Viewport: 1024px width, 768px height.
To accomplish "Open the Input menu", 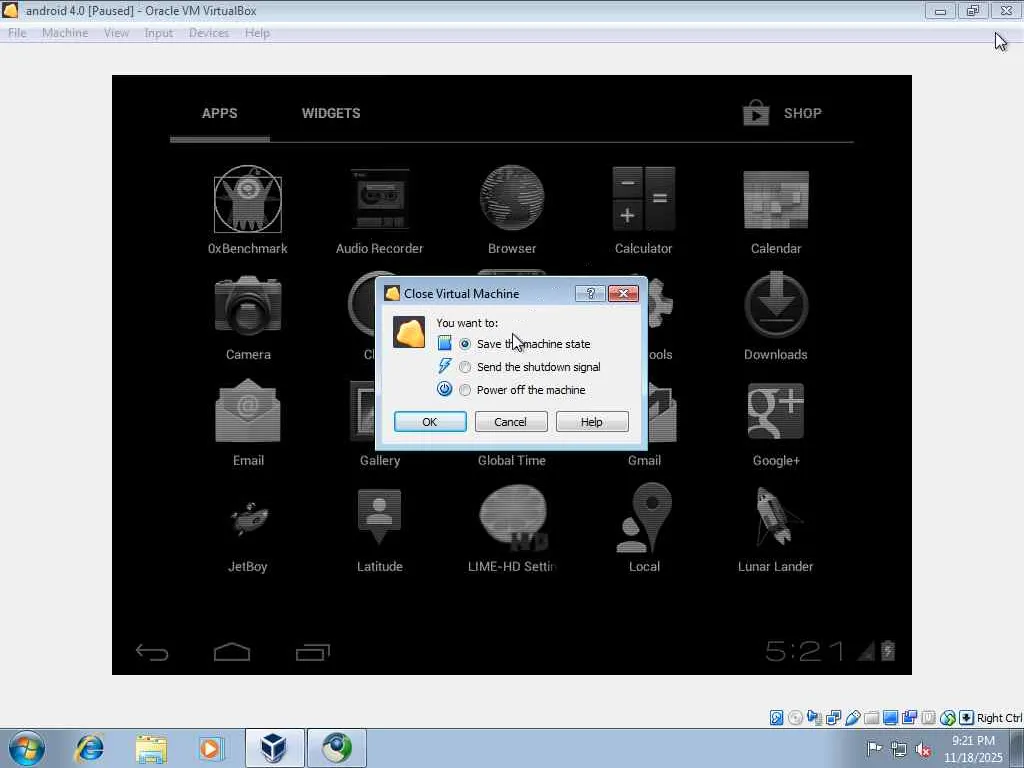I will [x=159, y=33].
